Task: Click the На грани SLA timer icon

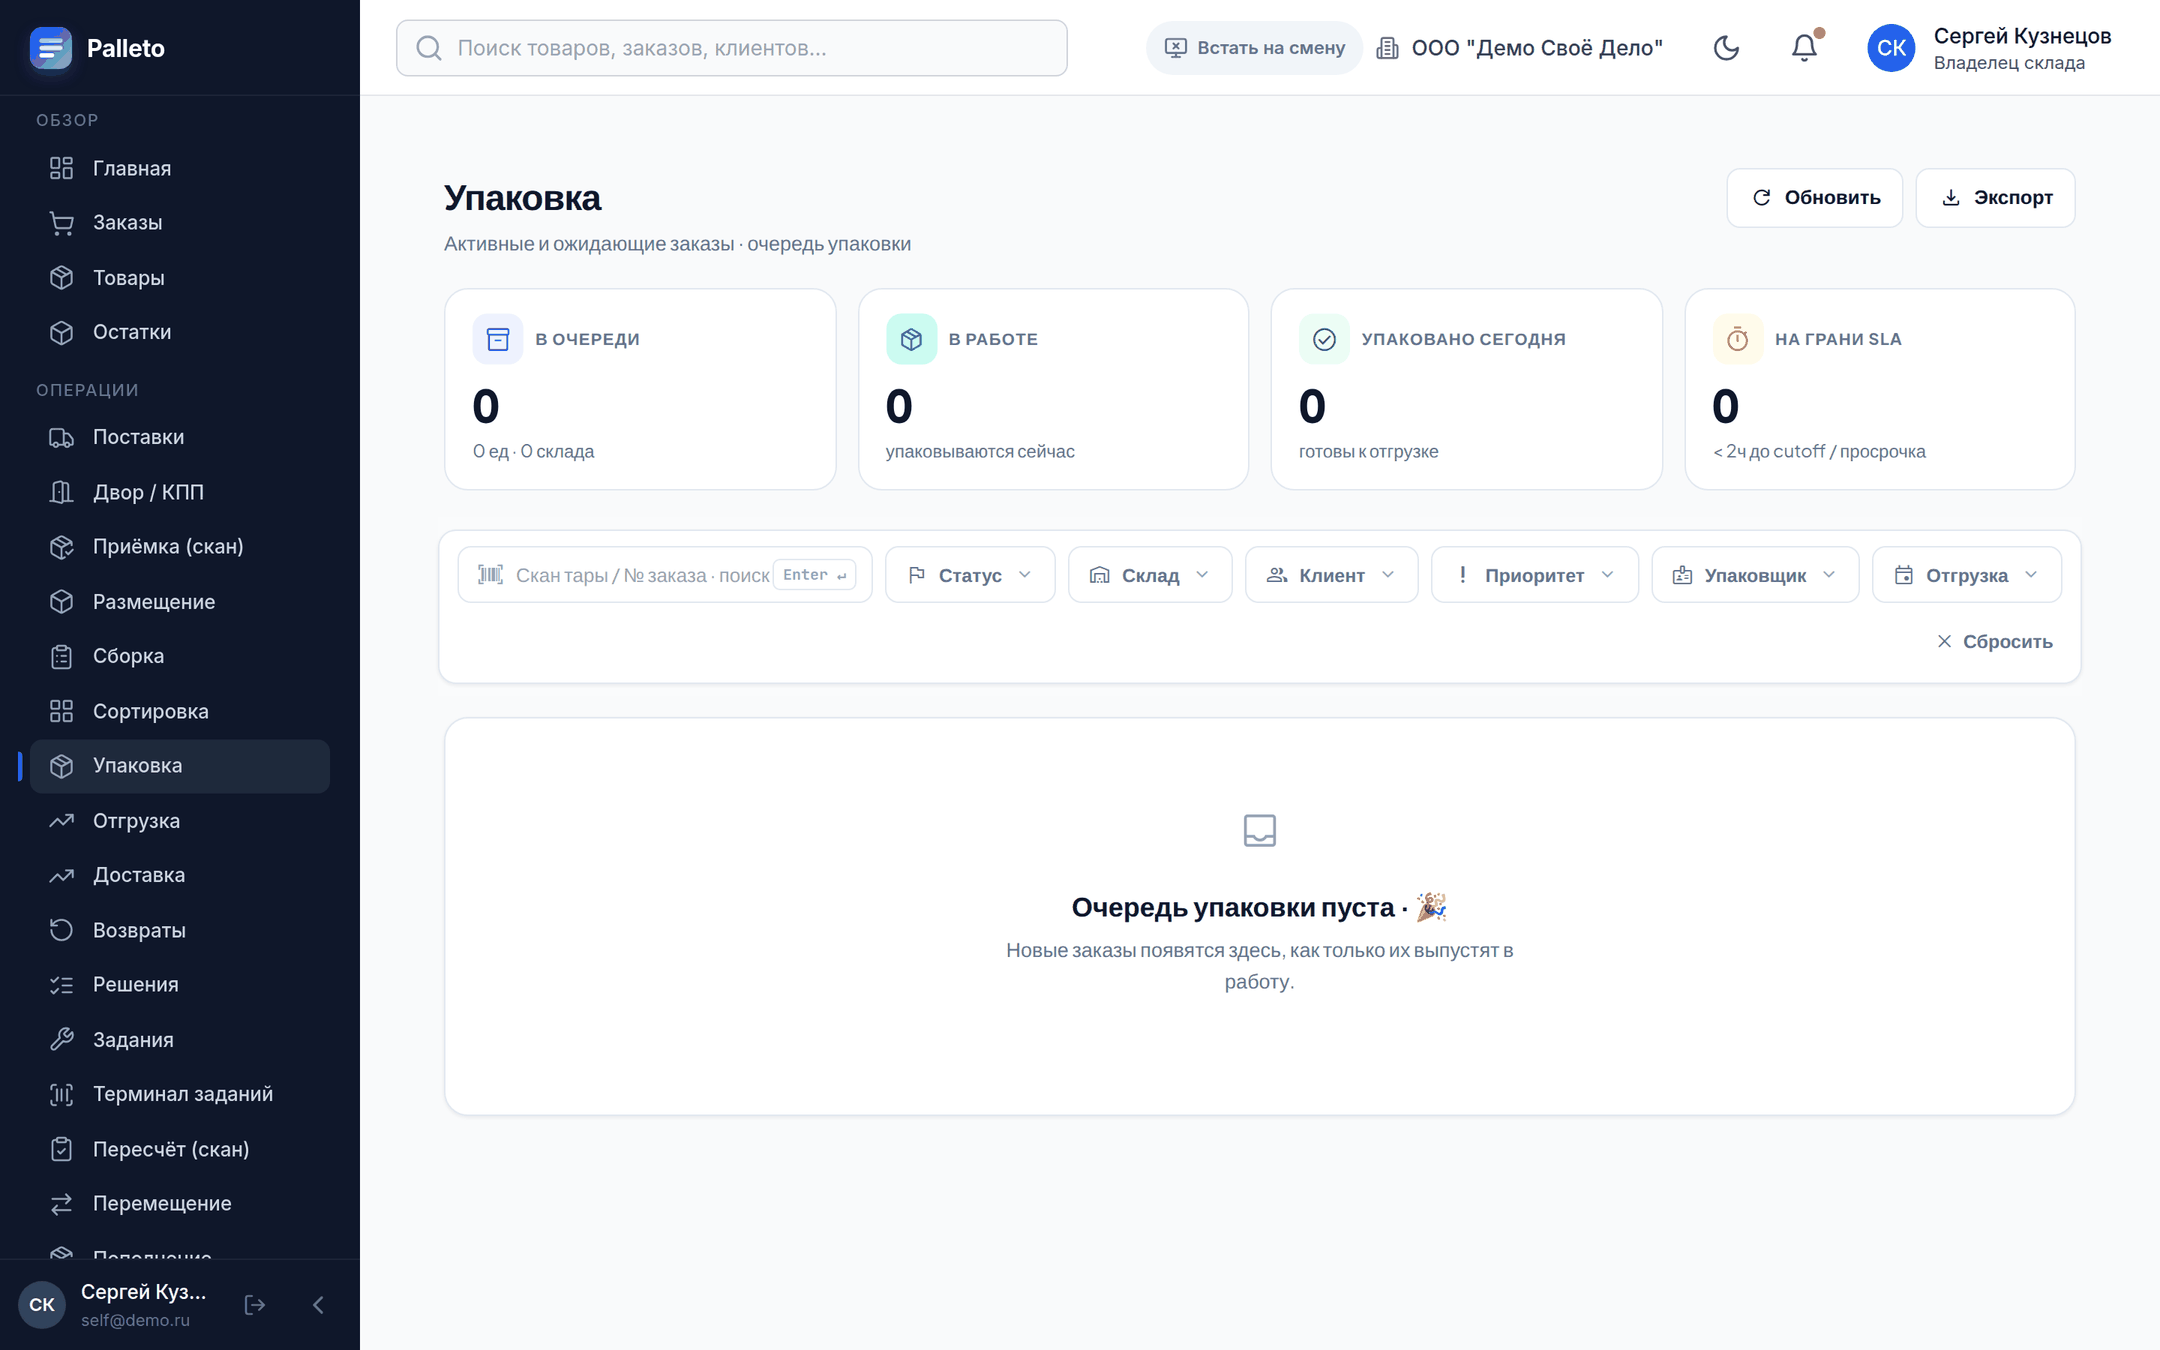Action: [1738, 339]
